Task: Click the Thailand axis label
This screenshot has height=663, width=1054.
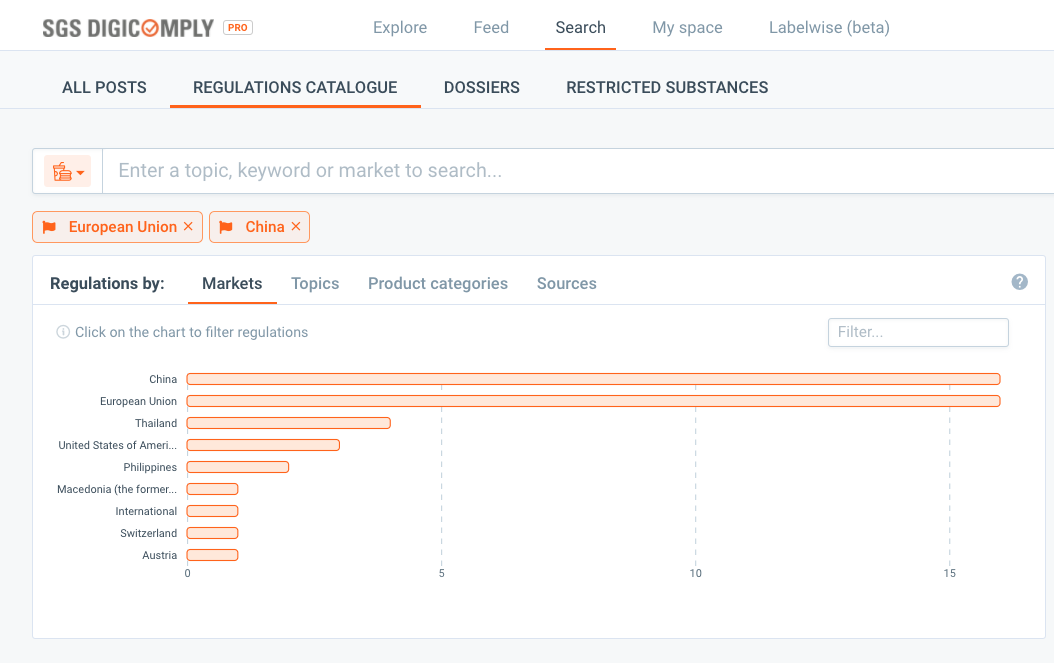Action: point(156,423)
